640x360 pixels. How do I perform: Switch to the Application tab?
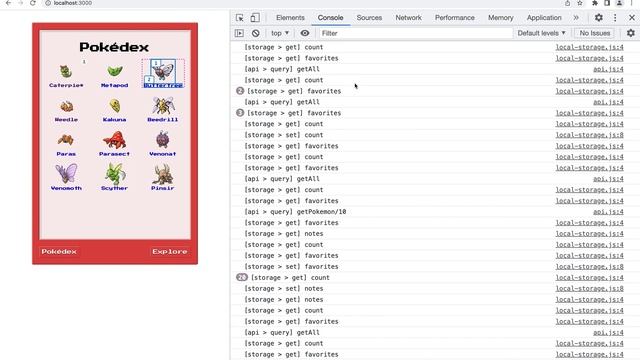pyautogui.click(x=544, y=18)
